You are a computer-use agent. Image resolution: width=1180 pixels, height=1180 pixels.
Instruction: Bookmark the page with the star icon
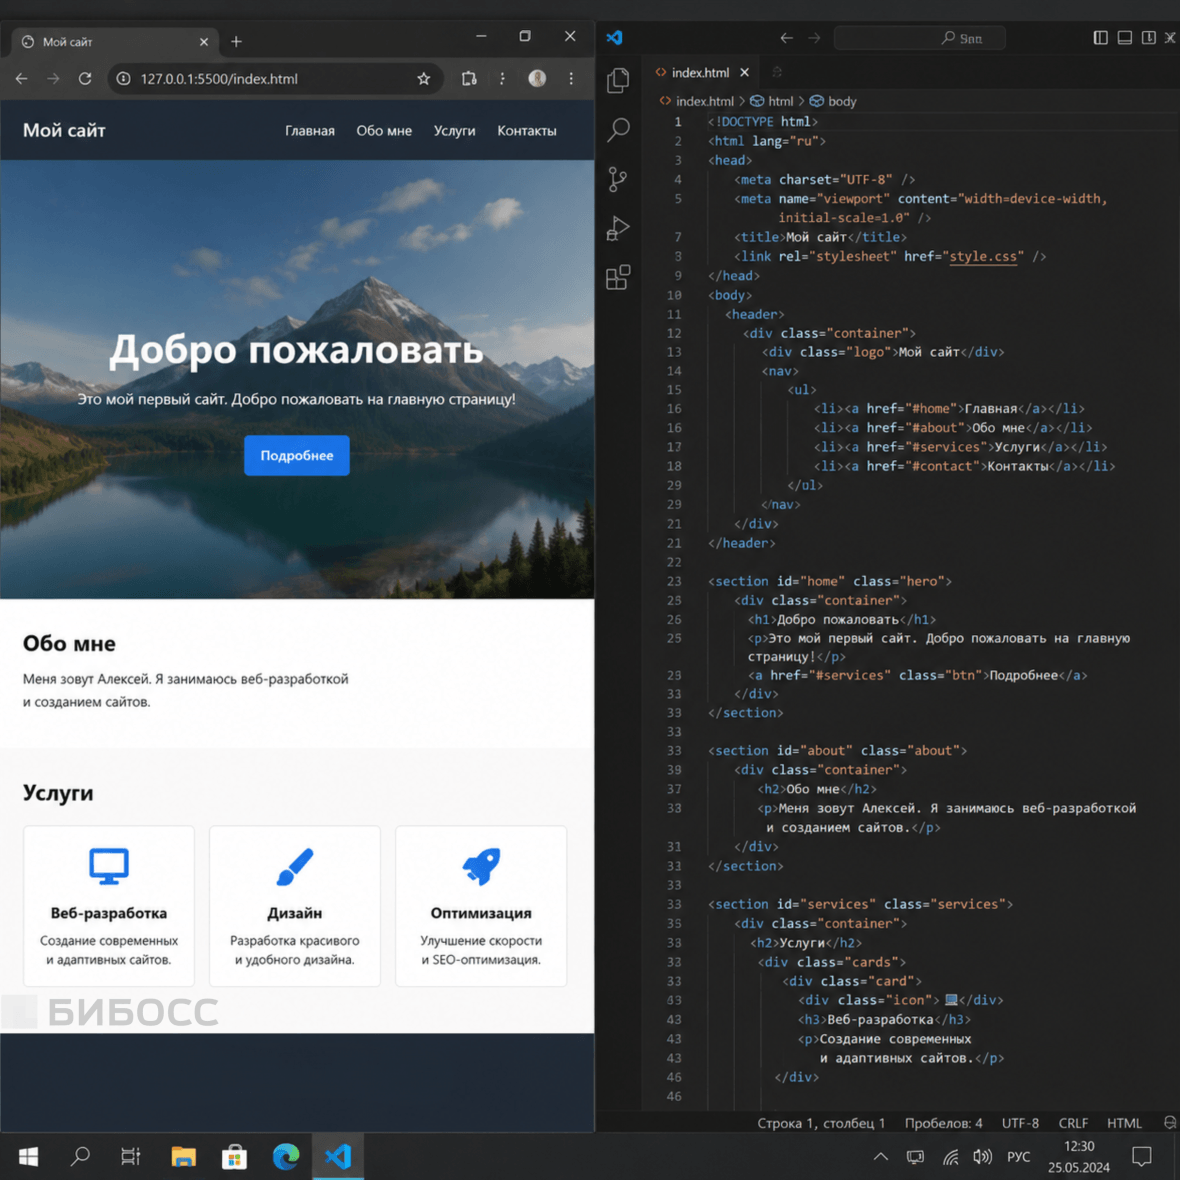[424, 78]
